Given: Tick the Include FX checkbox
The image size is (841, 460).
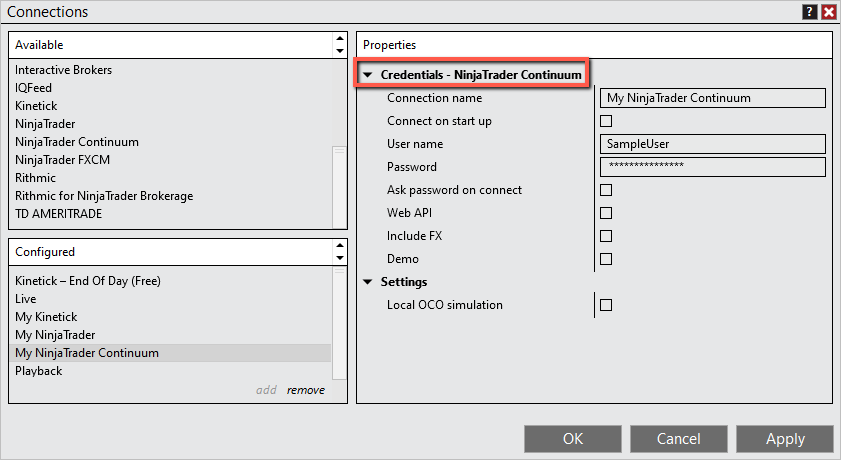Looking at the screenshot, I should [606, 236].
